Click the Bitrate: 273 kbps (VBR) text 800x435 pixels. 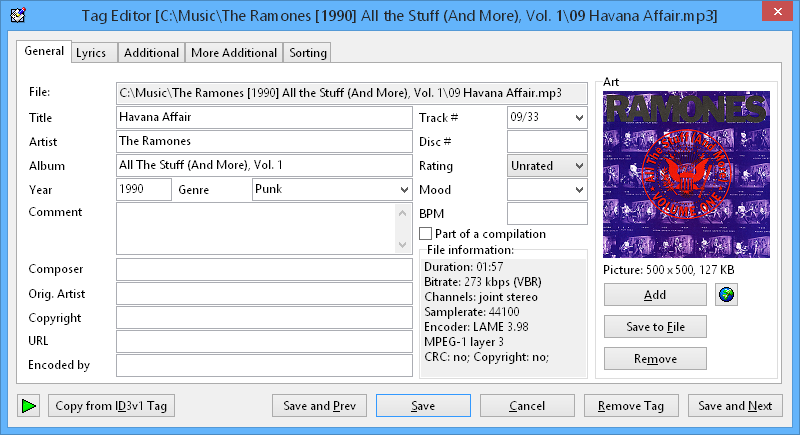tap(483, 282)
